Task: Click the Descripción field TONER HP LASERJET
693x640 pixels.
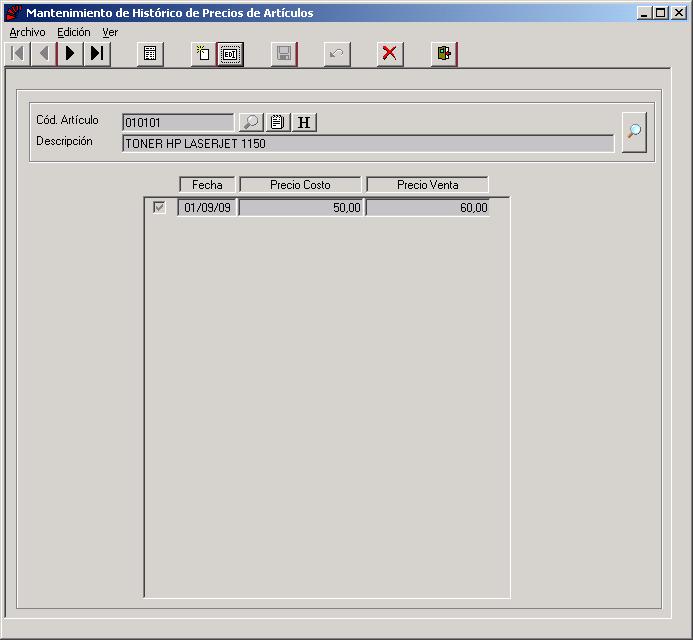Action: (x=368, y=144)
